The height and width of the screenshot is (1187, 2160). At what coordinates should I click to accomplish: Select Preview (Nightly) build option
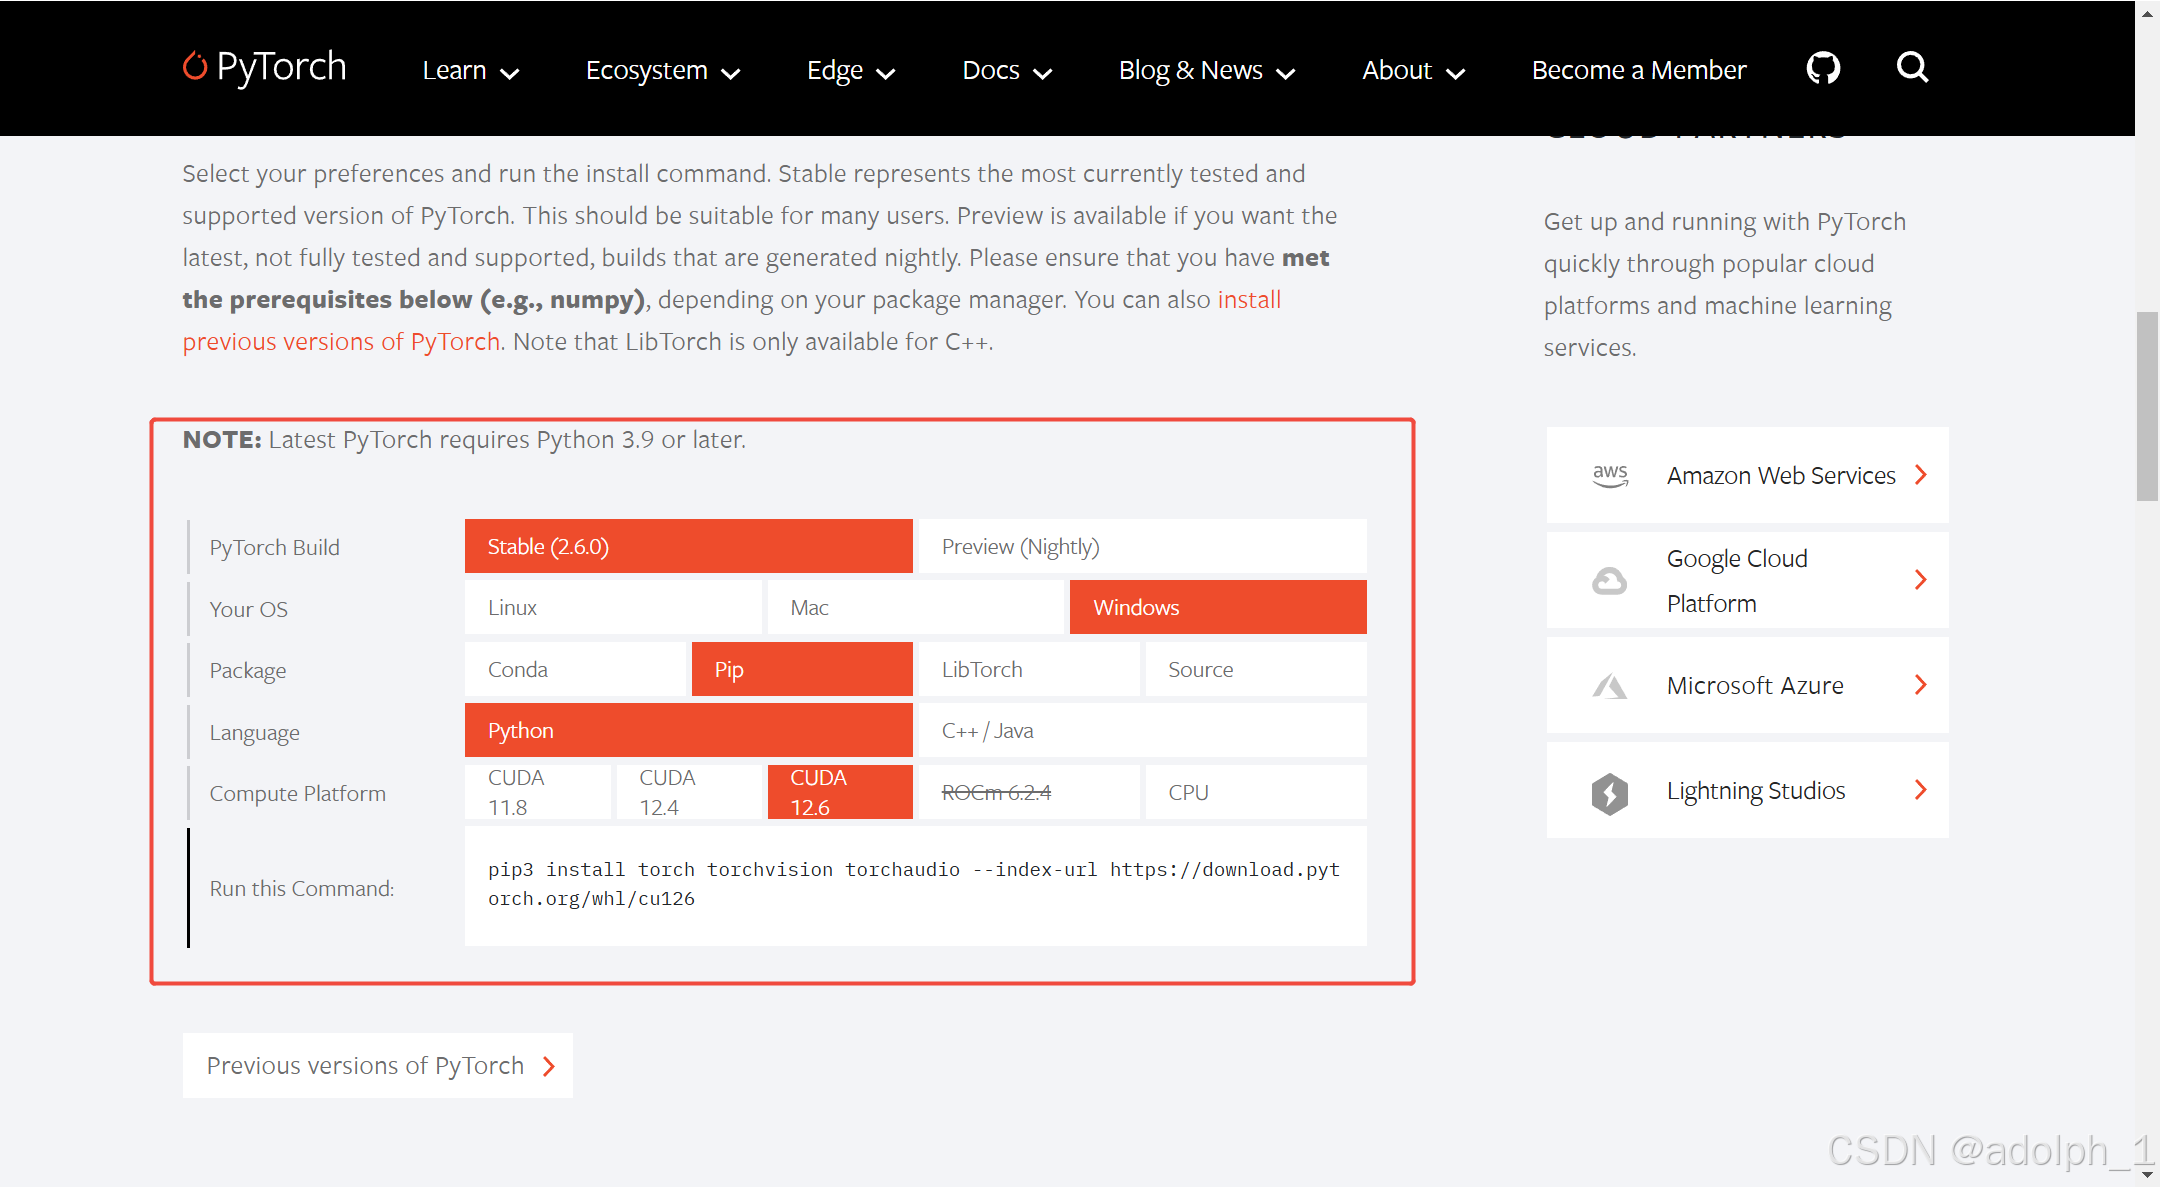tap(1141, 547)
